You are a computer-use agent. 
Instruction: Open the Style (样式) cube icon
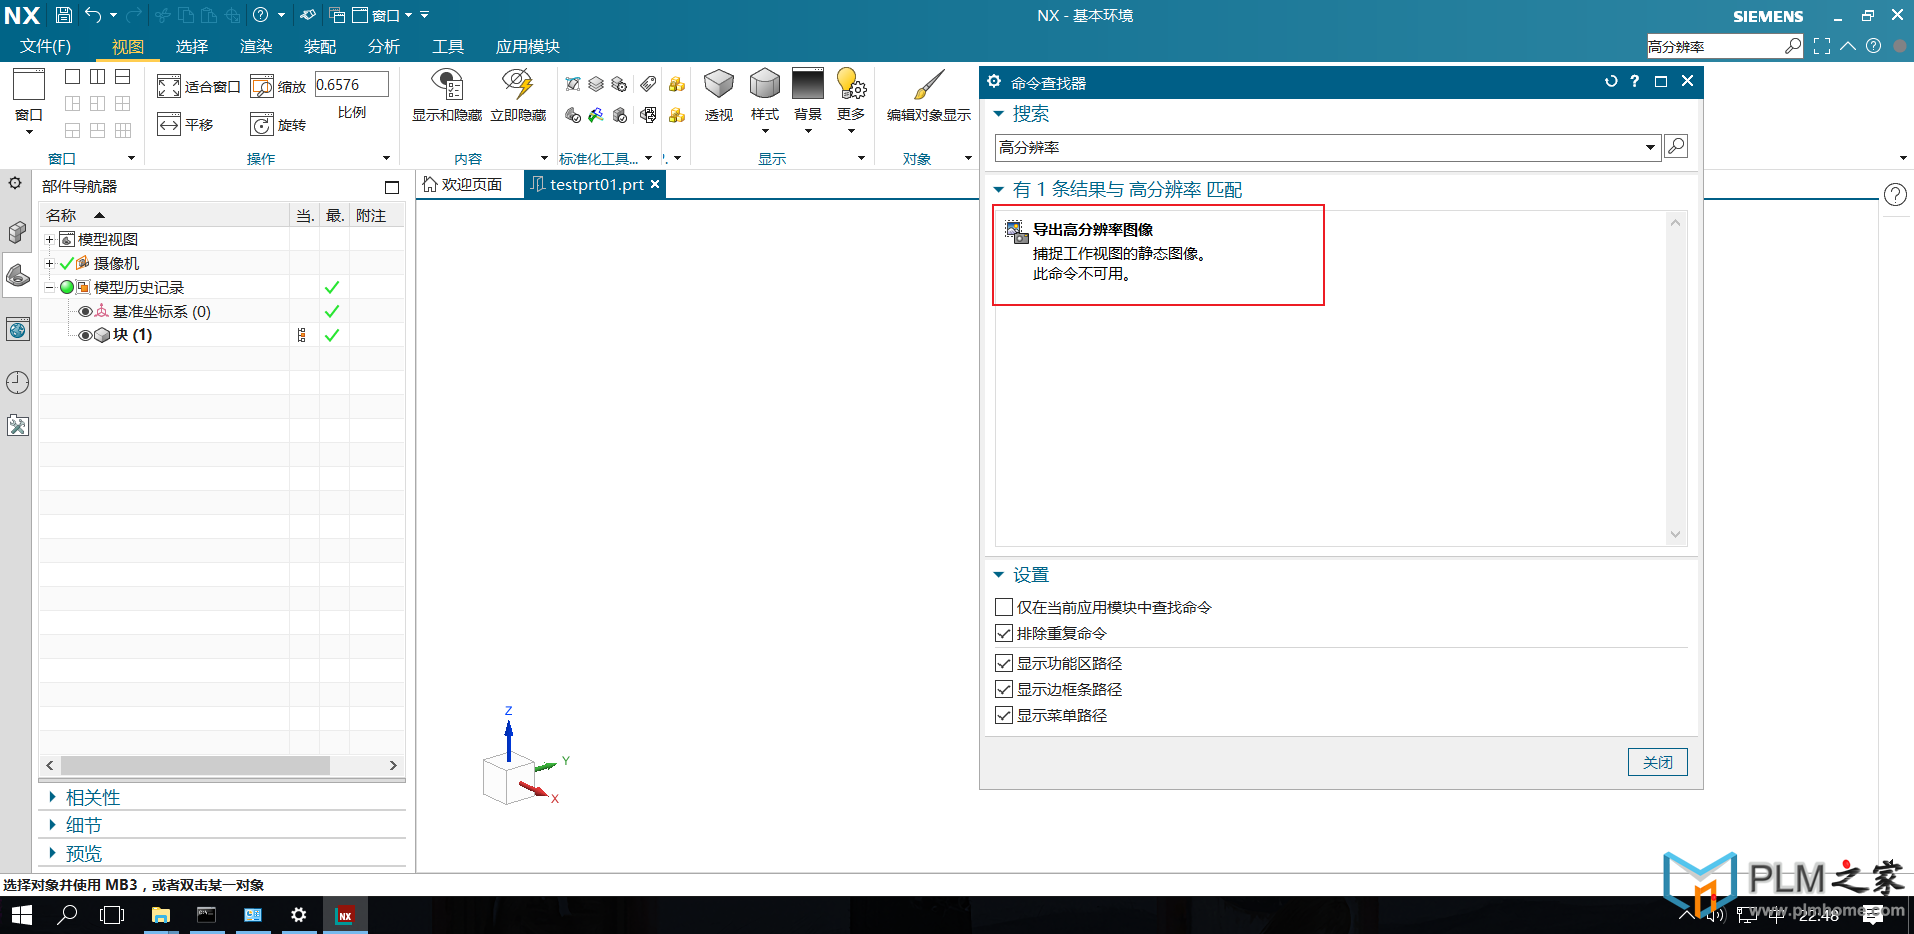pyautogui.click(x=765, y=84)
